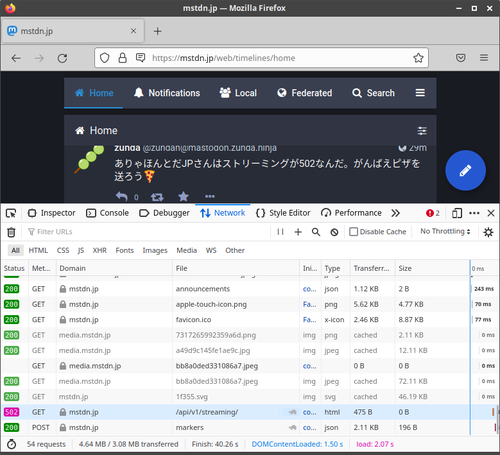Filter requests by HTML
The image size is (500, 455).
38,250
